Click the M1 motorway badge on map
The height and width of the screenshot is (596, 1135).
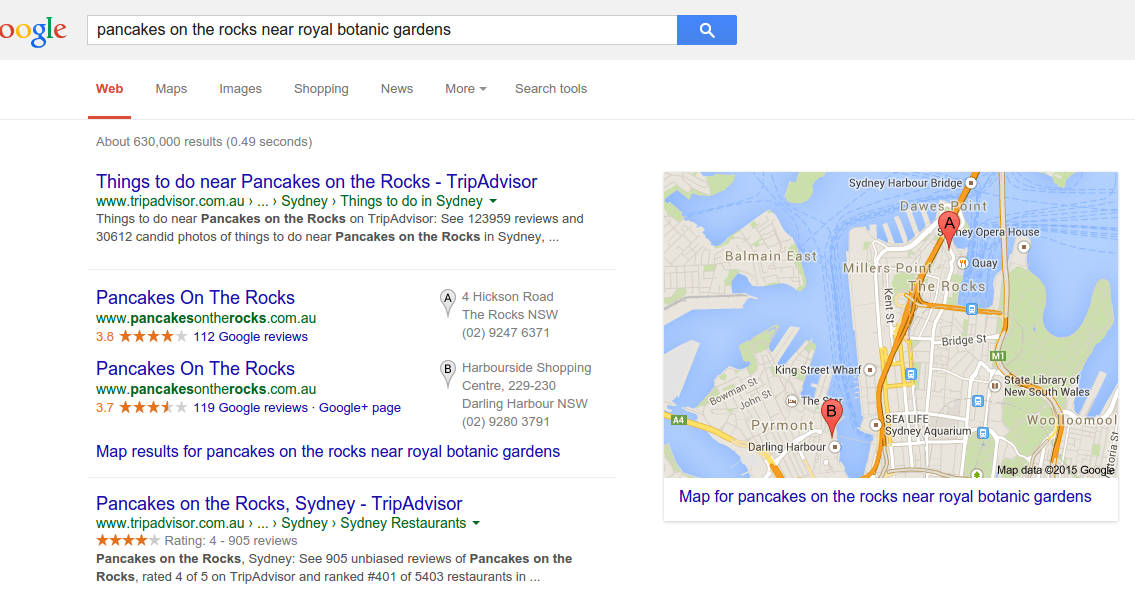pyautogui.click(x=998, y=356)
